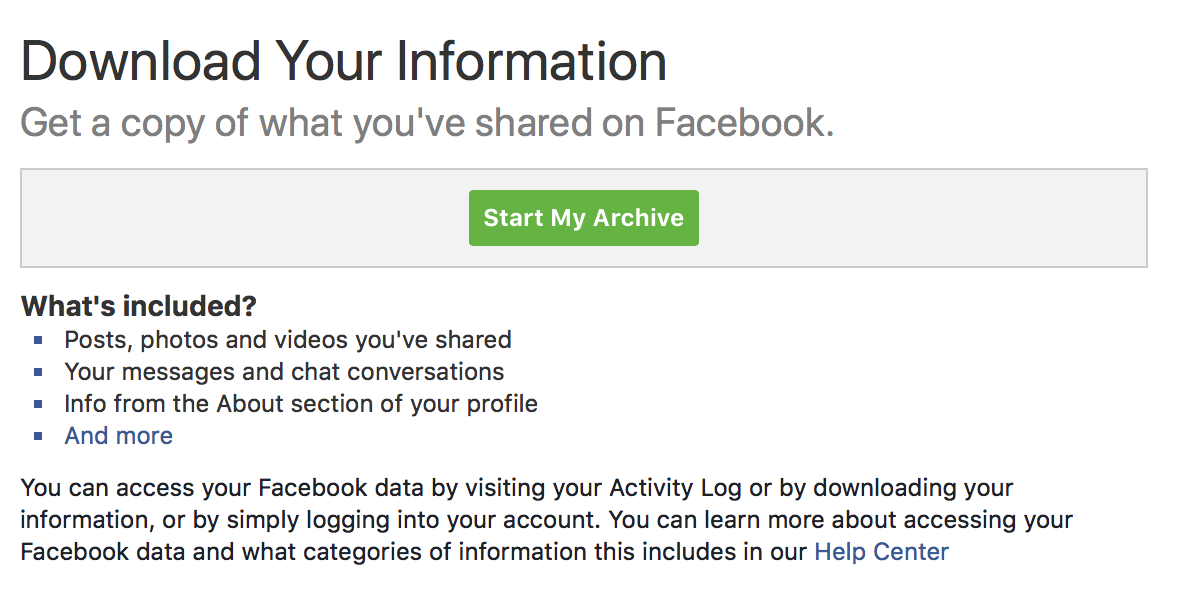Click the bullet beside Your messages item
Screen dimensions: 1186x604
click(x=39, y=372)
